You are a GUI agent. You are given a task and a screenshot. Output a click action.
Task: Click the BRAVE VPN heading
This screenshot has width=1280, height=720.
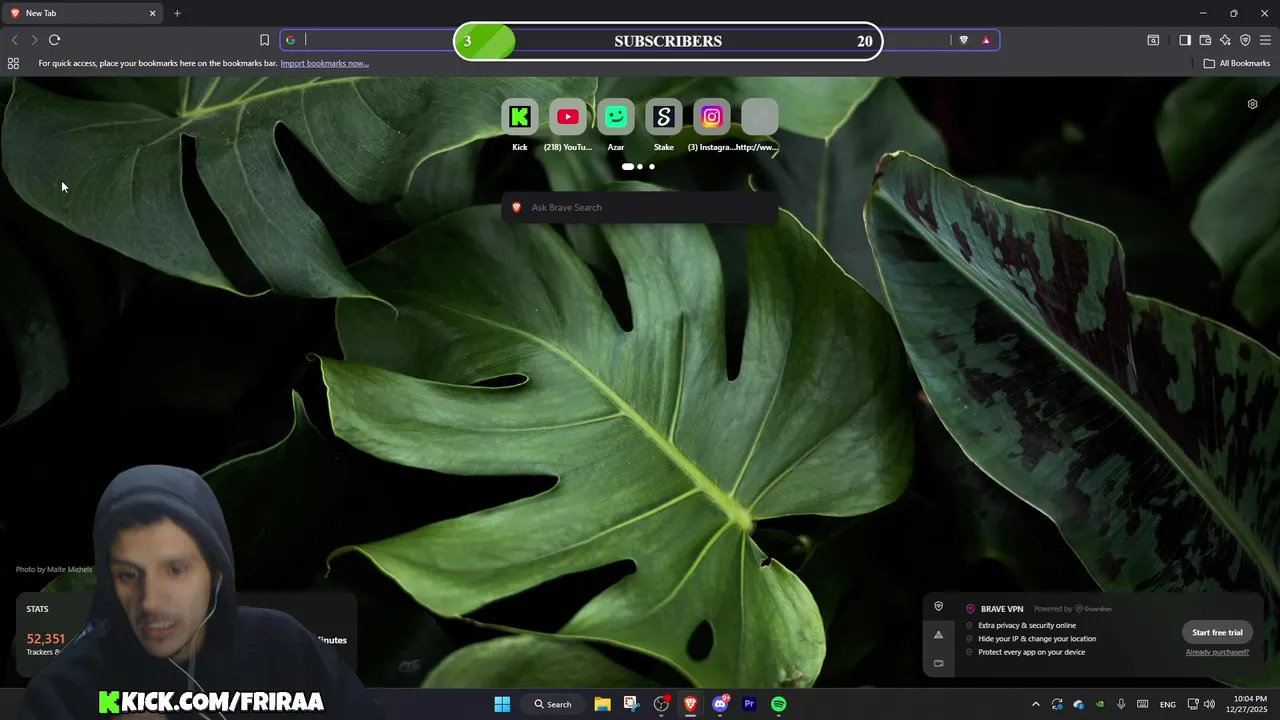point(1001,609)
